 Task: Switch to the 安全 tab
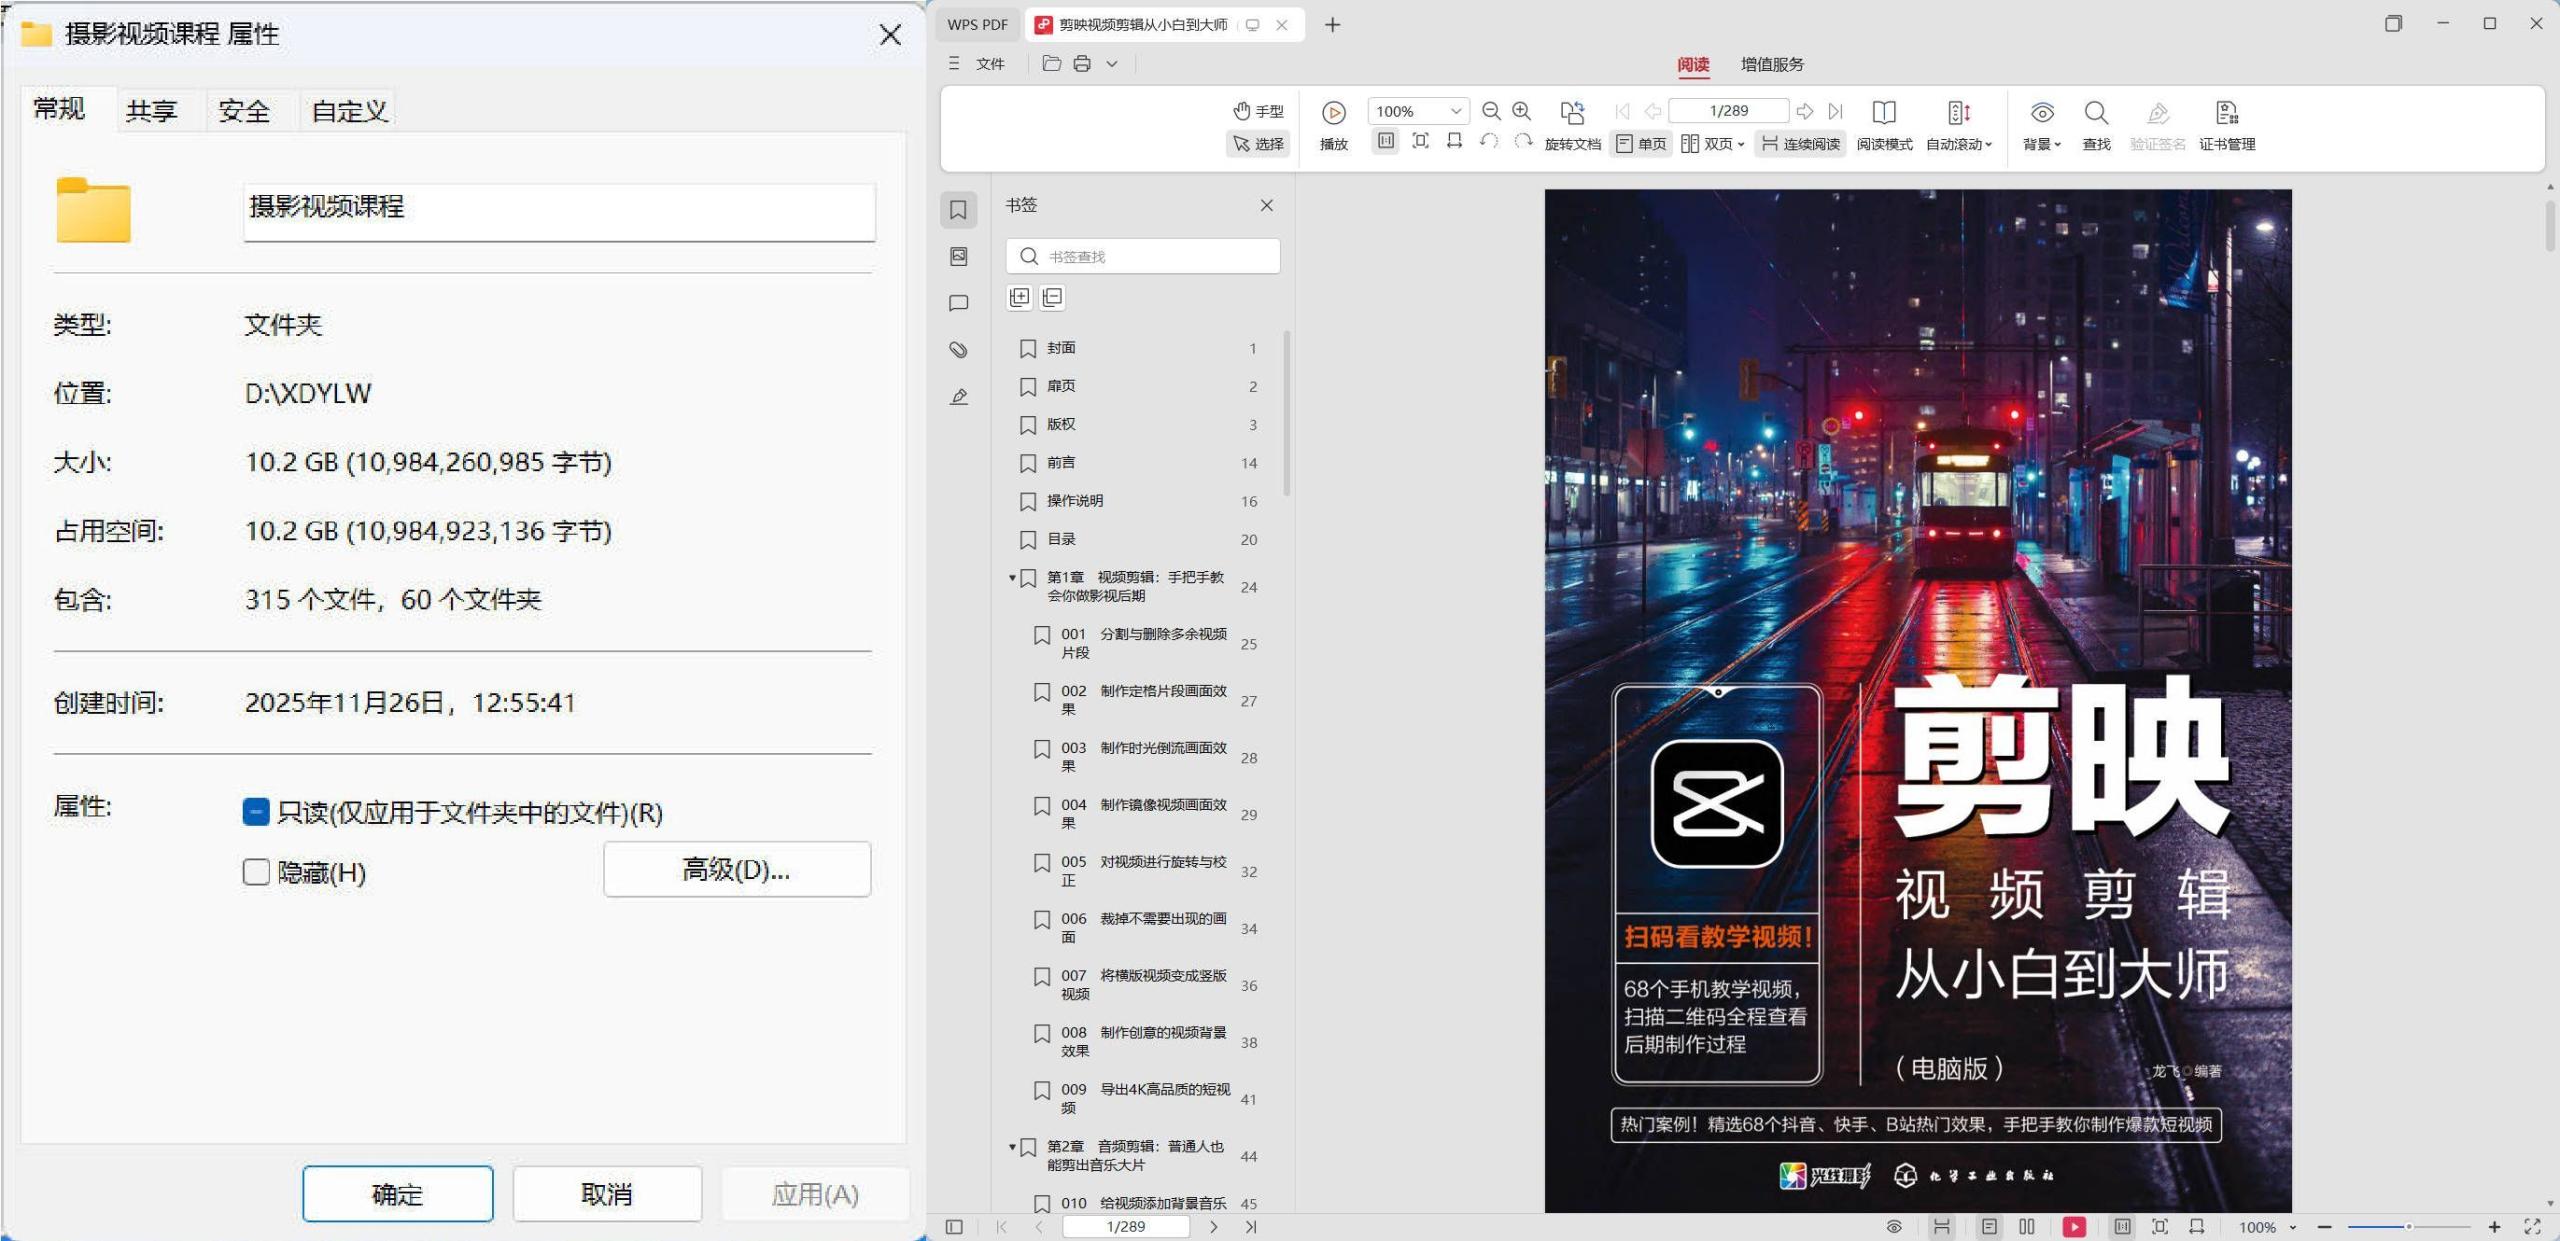pos(244,111)
